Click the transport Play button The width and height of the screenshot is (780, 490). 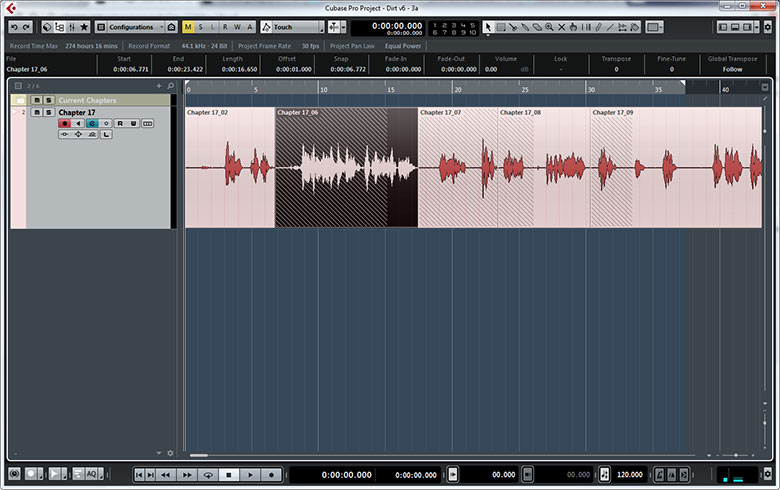coord(250,475)
